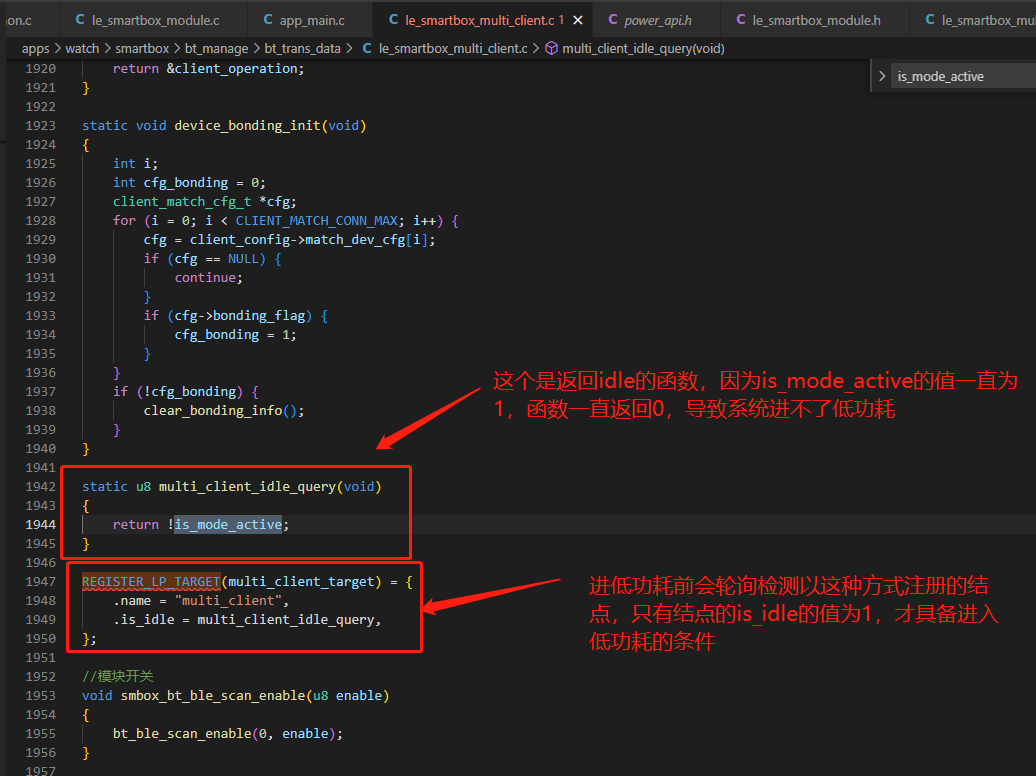Click line number 1944 in the gutter
The image size is (1036, 776).
pos(41,524)
